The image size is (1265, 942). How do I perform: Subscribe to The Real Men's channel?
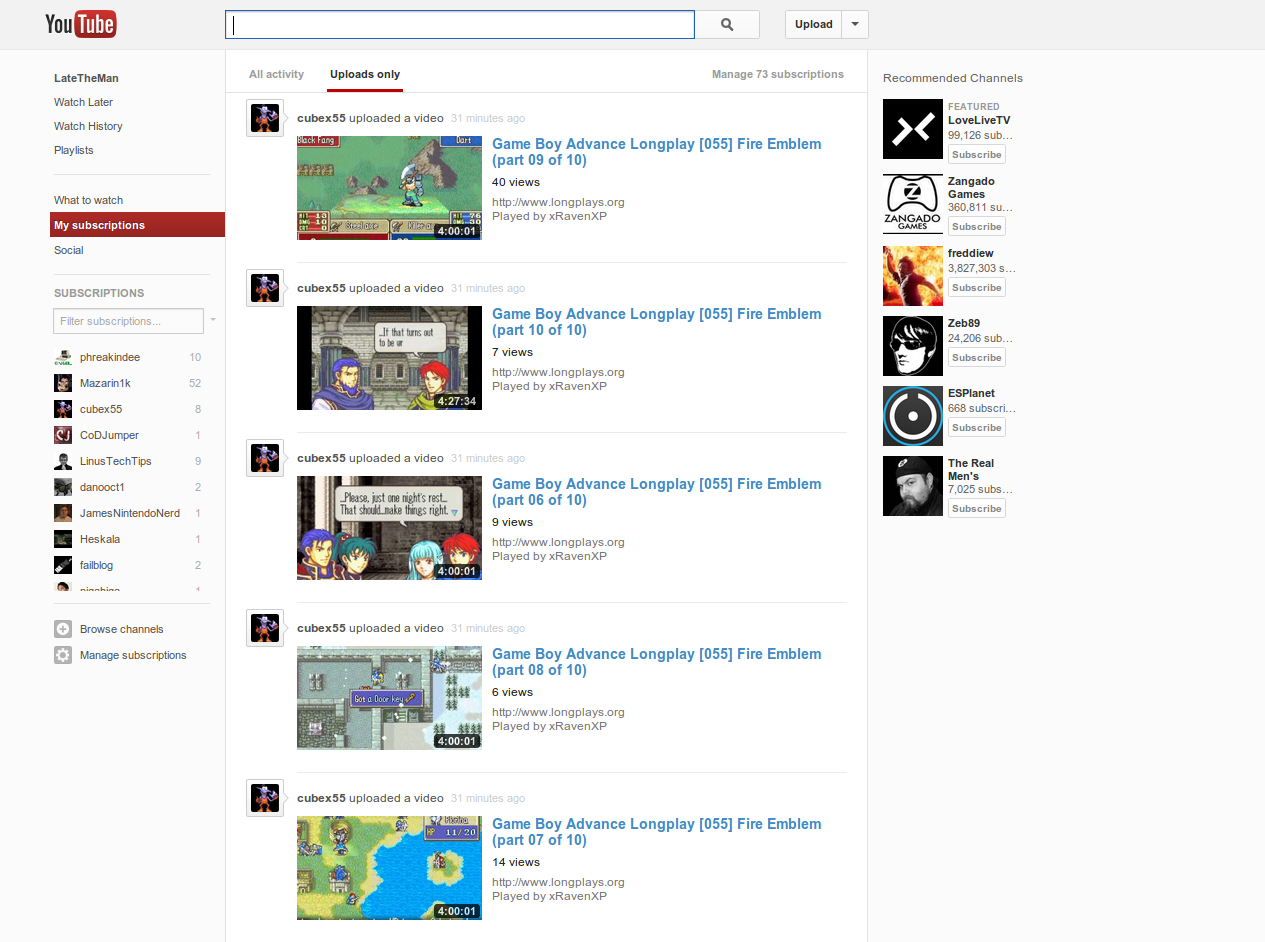point(977,508)
